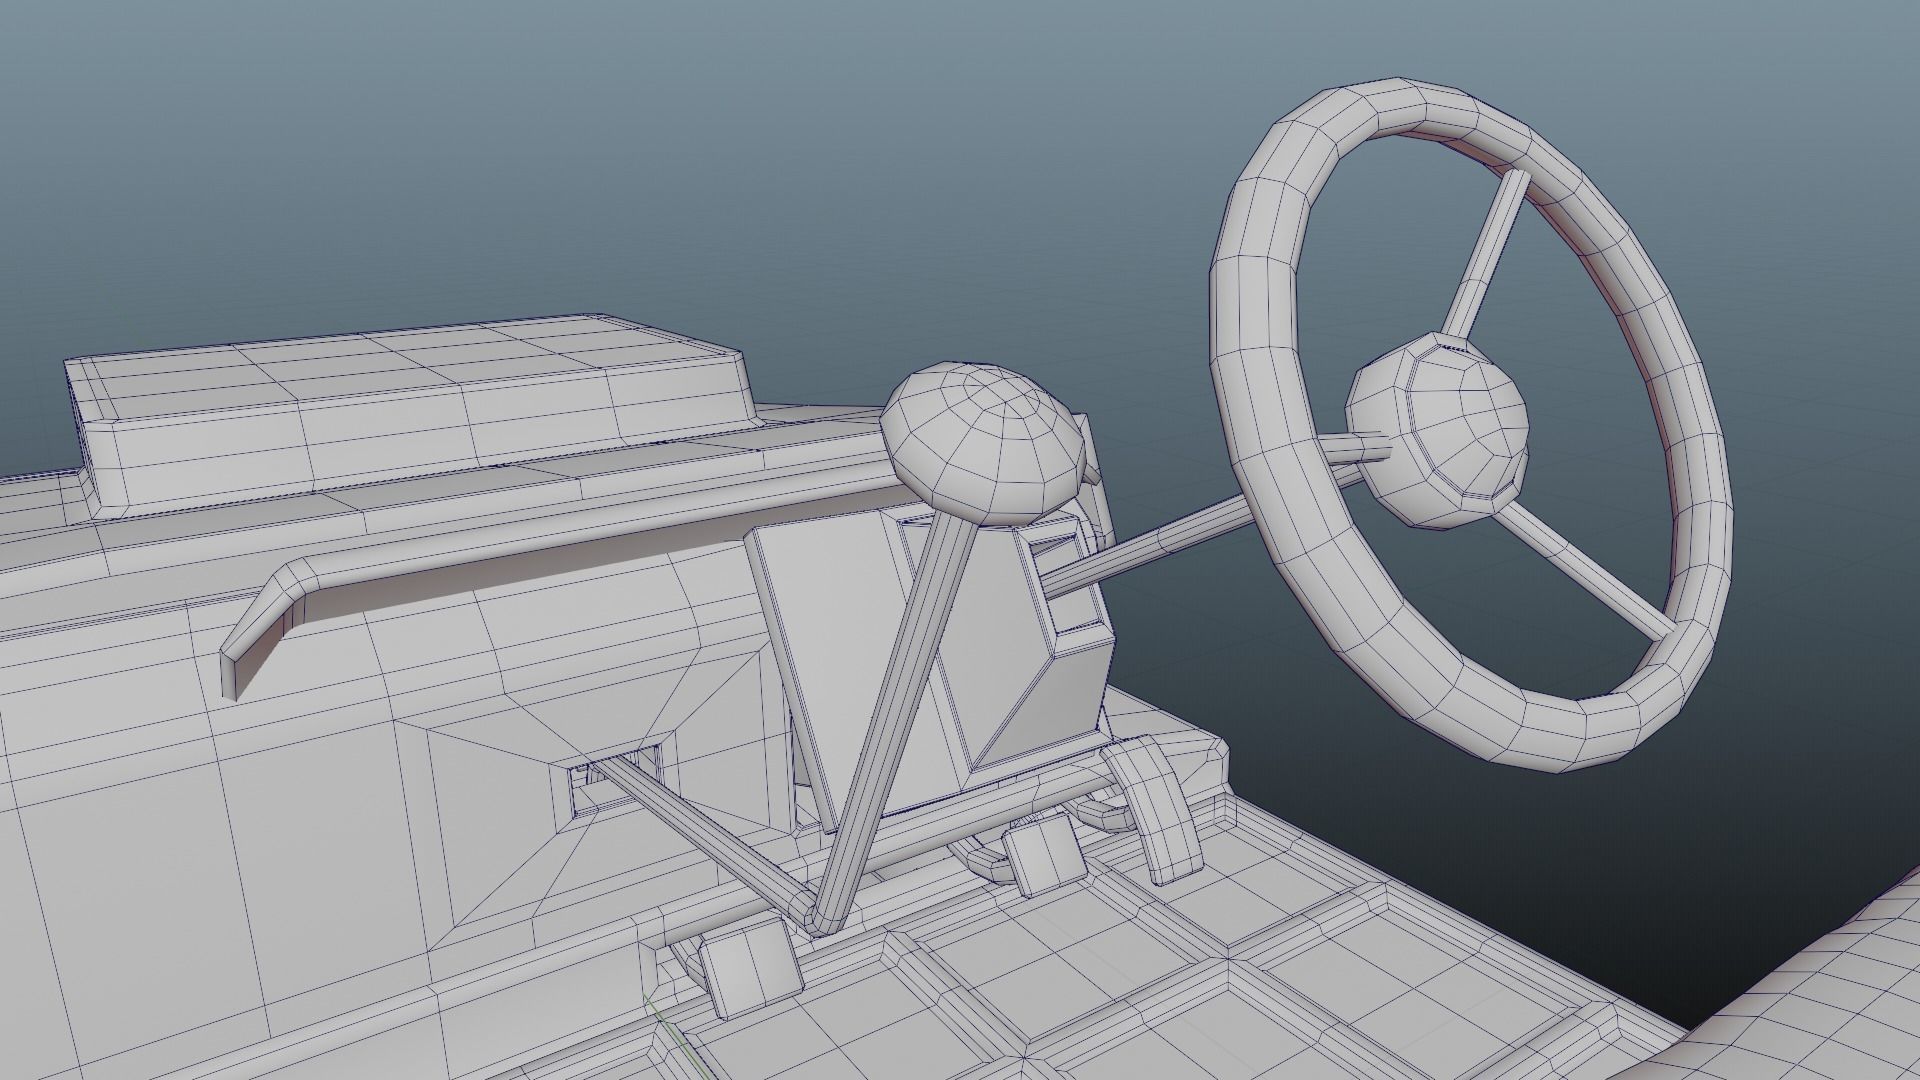Click the upper spoke of steering wheel

[x=1486, y=255]
